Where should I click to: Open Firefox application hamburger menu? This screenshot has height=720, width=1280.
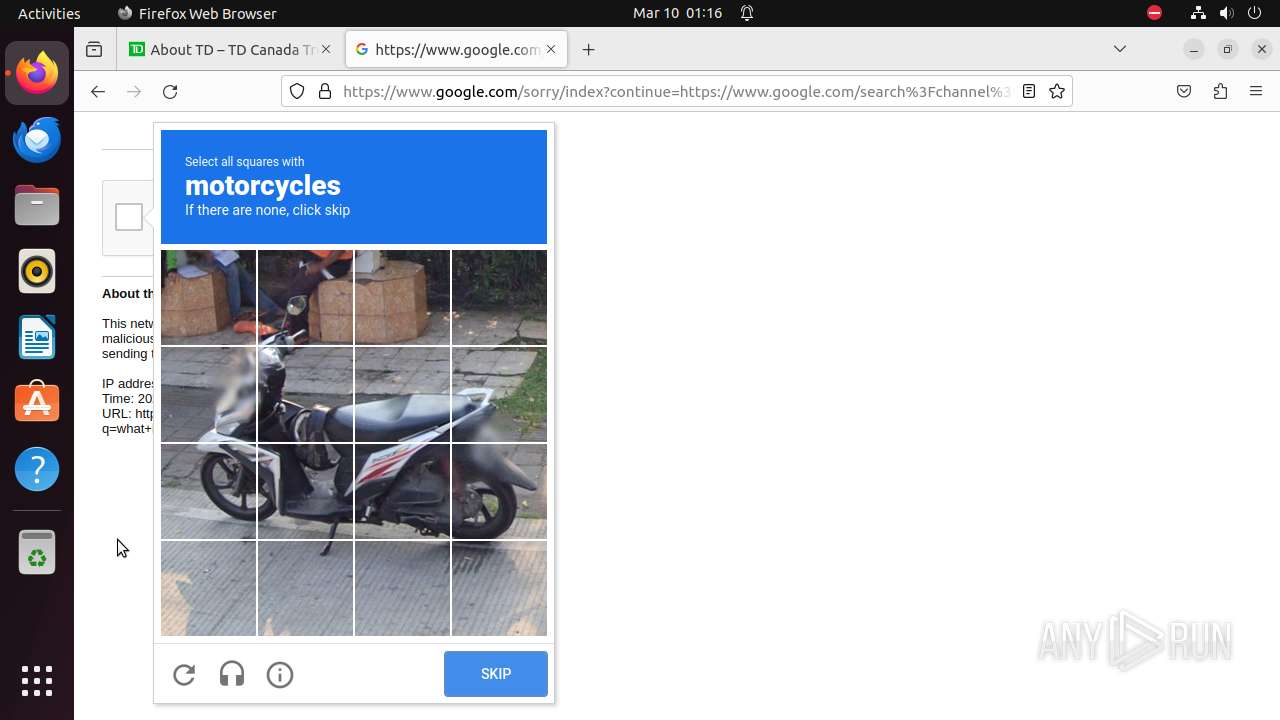point(1256,91)
